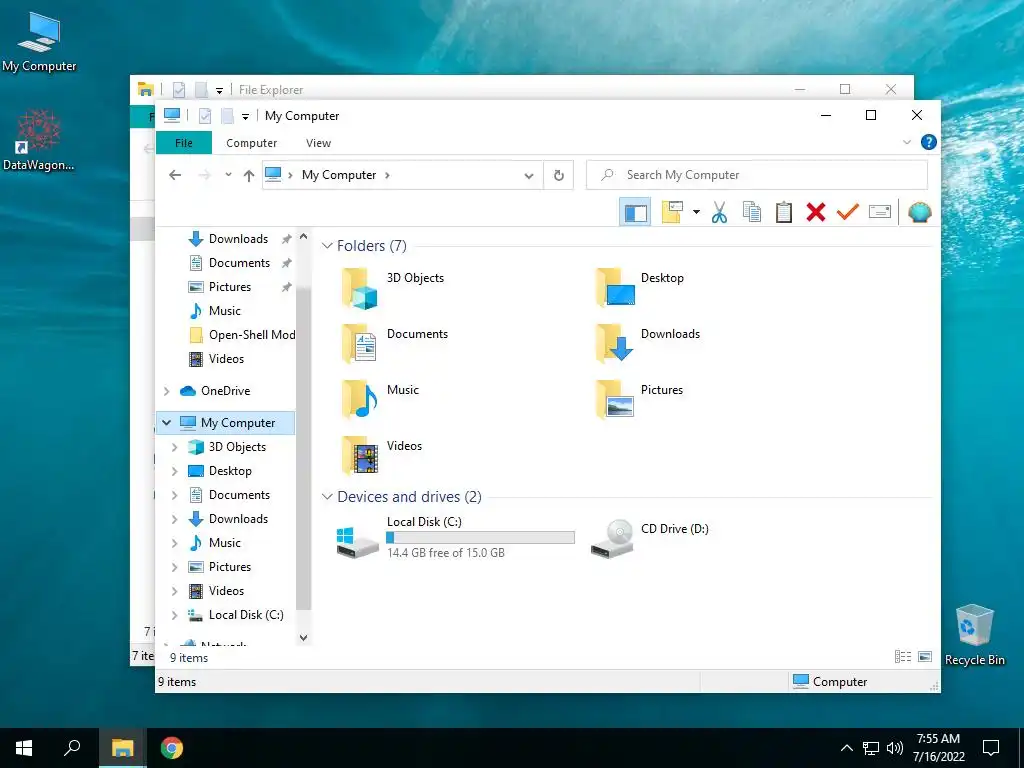Open the DataWagon desktop shortcut
Viewport: 1024px width, 768px height.
[39, 141]
